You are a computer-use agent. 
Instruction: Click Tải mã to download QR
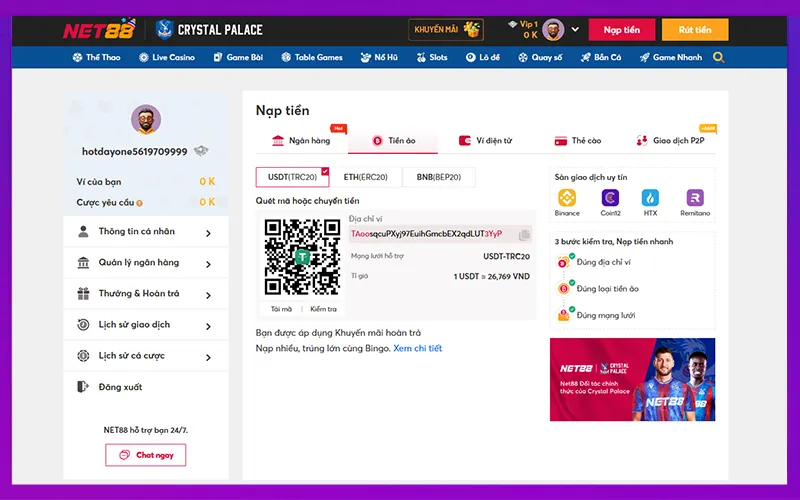click(x=281, y=309)
